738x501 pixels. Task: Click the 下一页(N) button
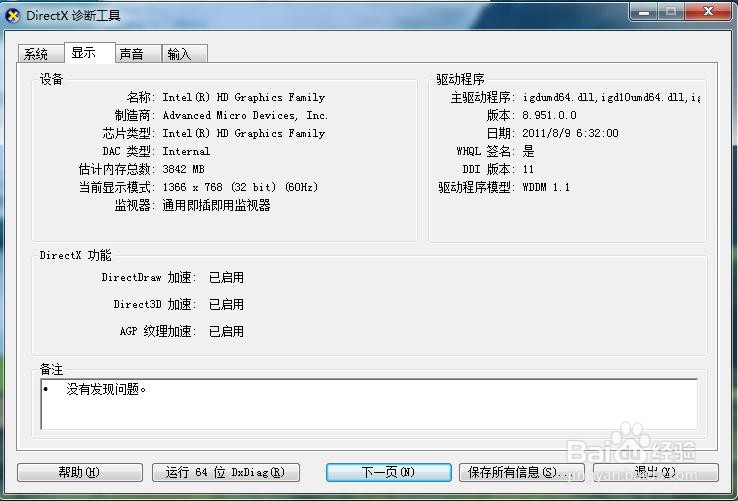(388, 472)
